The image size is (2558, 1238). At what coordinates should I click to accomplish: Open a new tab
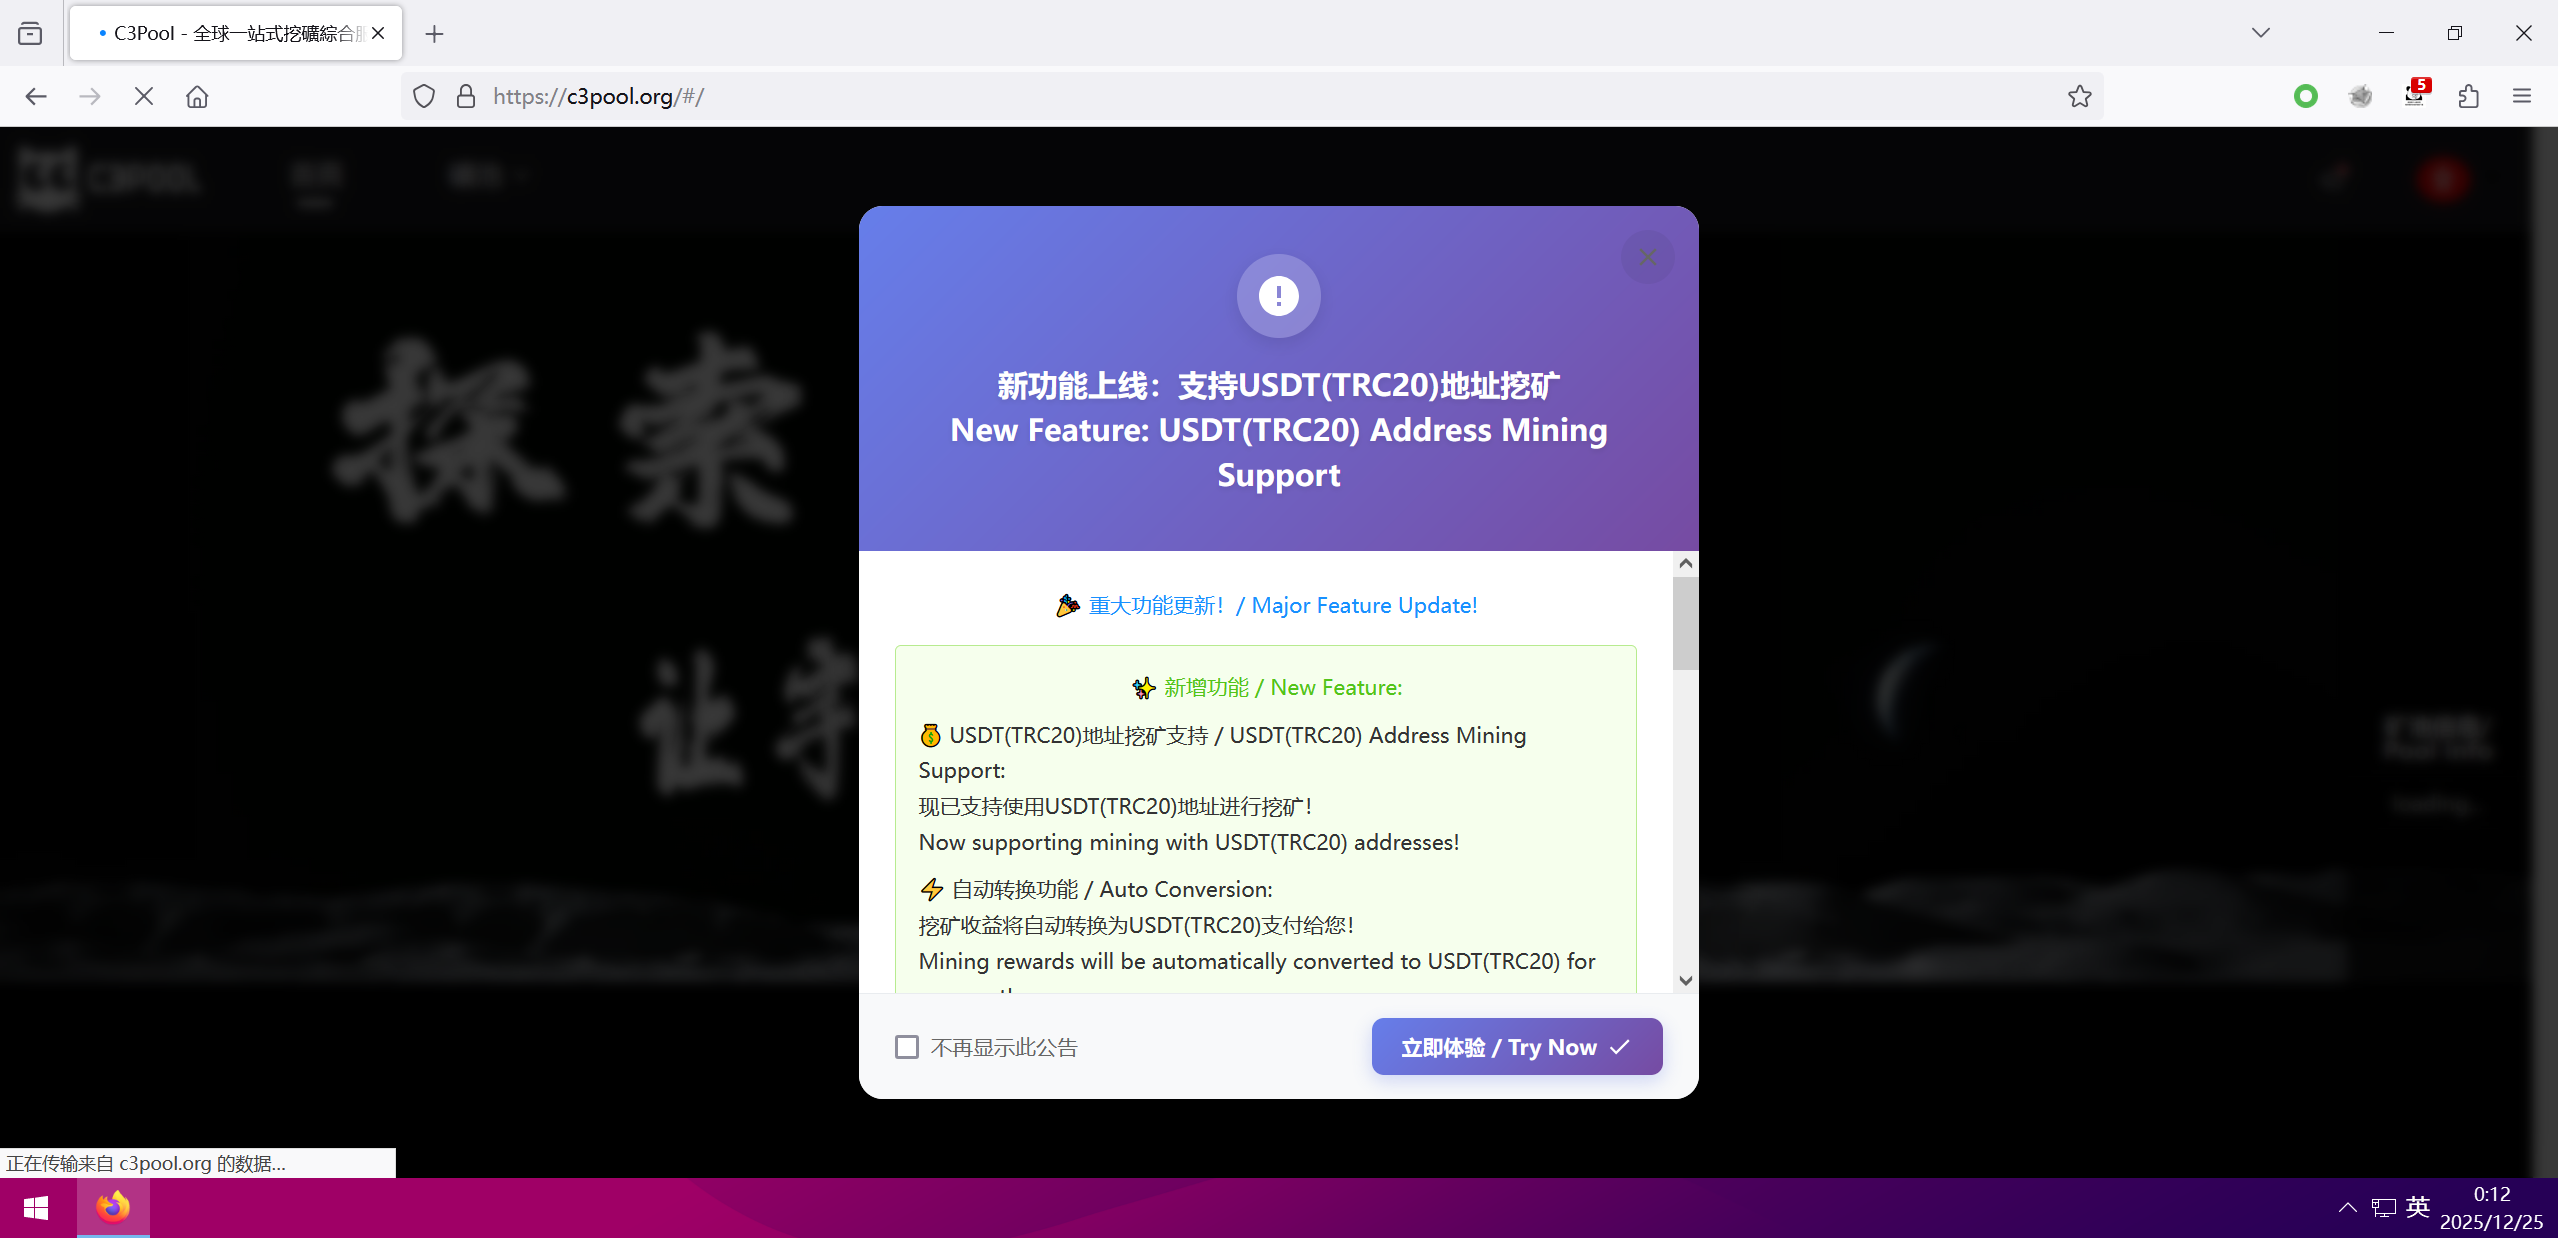point(434,33)
